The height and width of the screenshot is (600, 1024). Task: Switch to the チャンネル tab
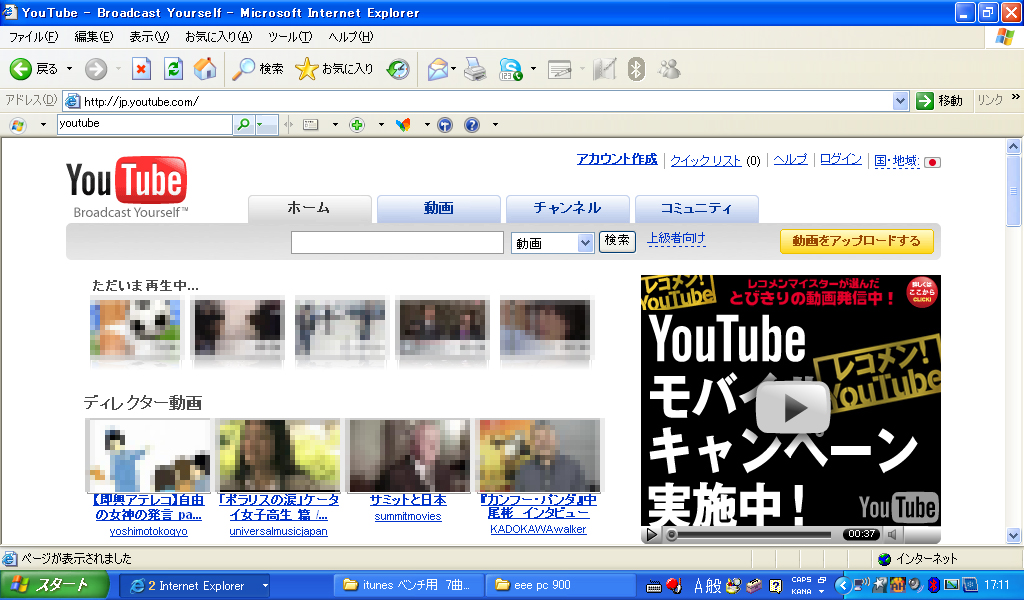[567, 208]
